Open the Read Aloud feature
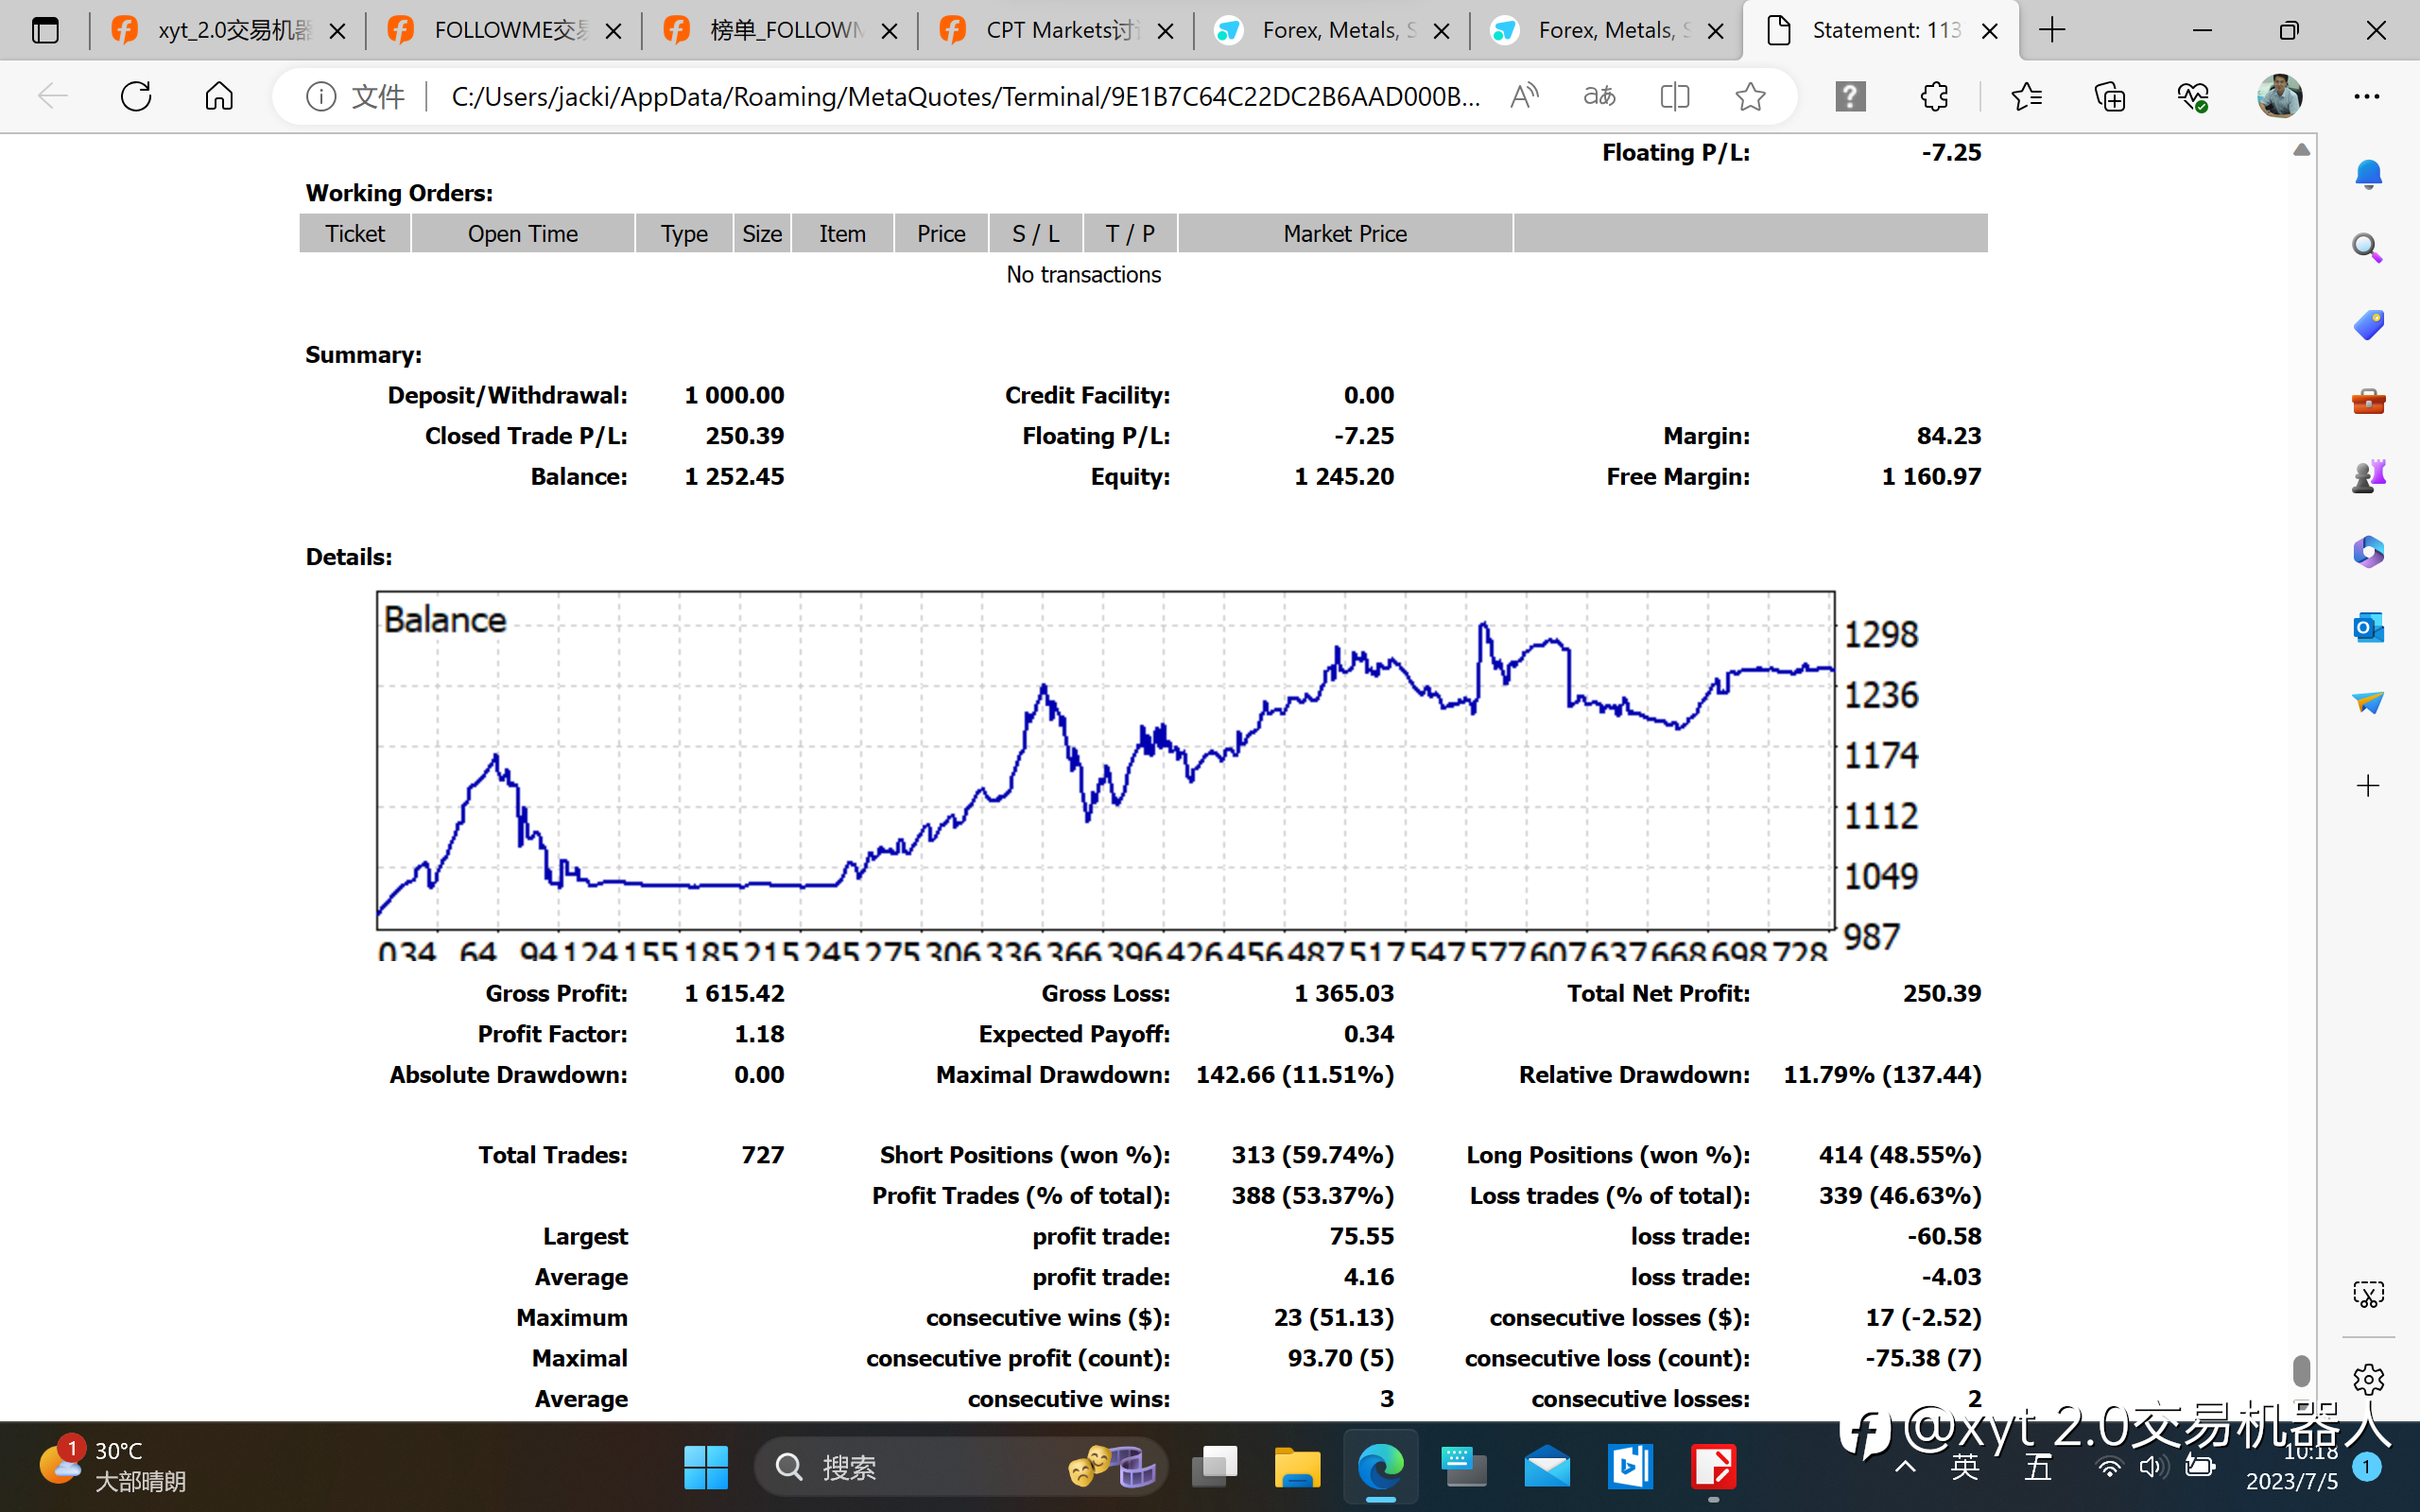 (x=1524, y=96)
